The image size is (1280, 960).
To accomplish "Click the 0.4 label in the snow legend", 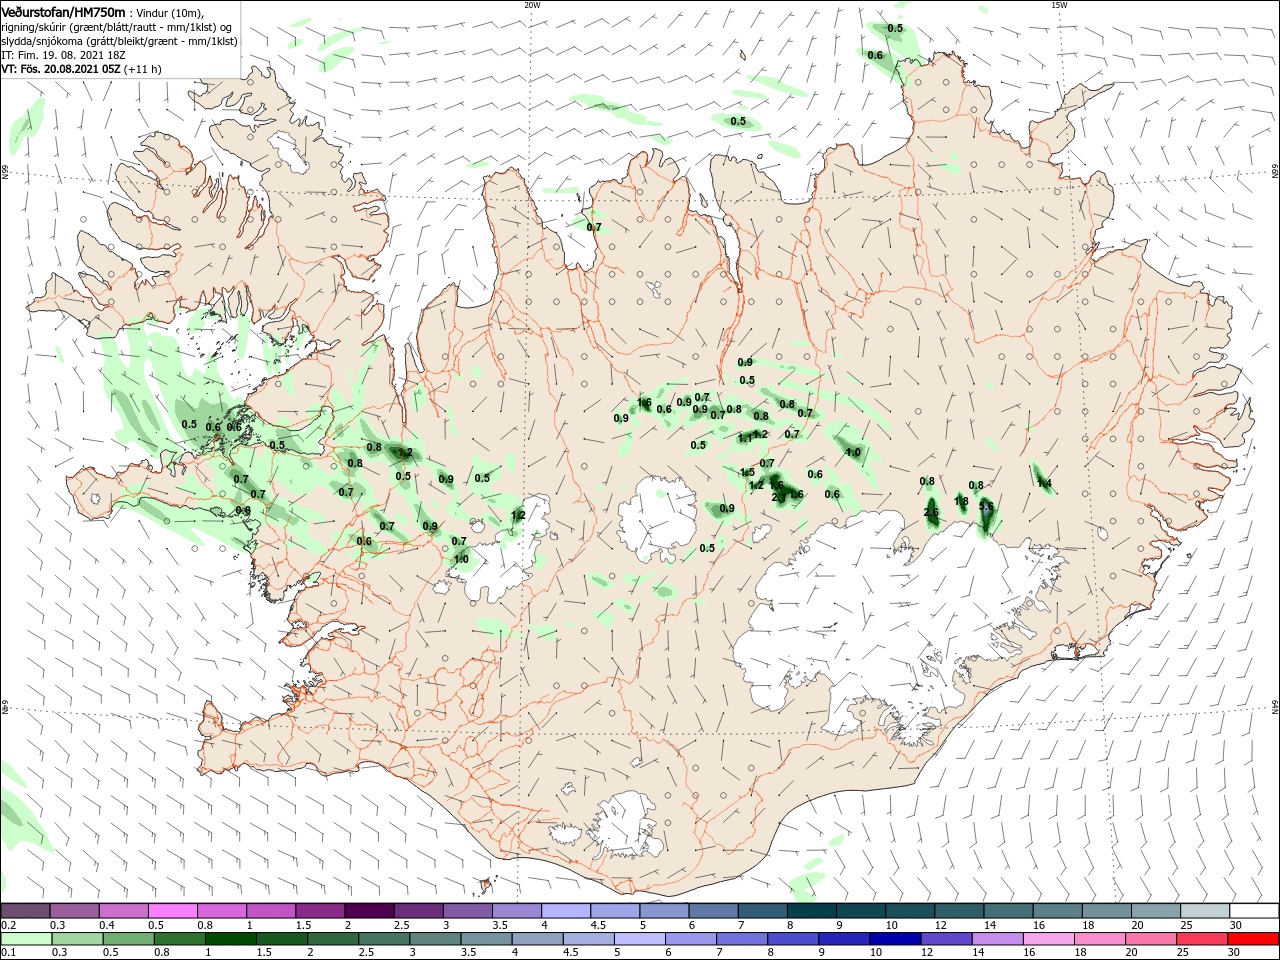I will [107, 925].
